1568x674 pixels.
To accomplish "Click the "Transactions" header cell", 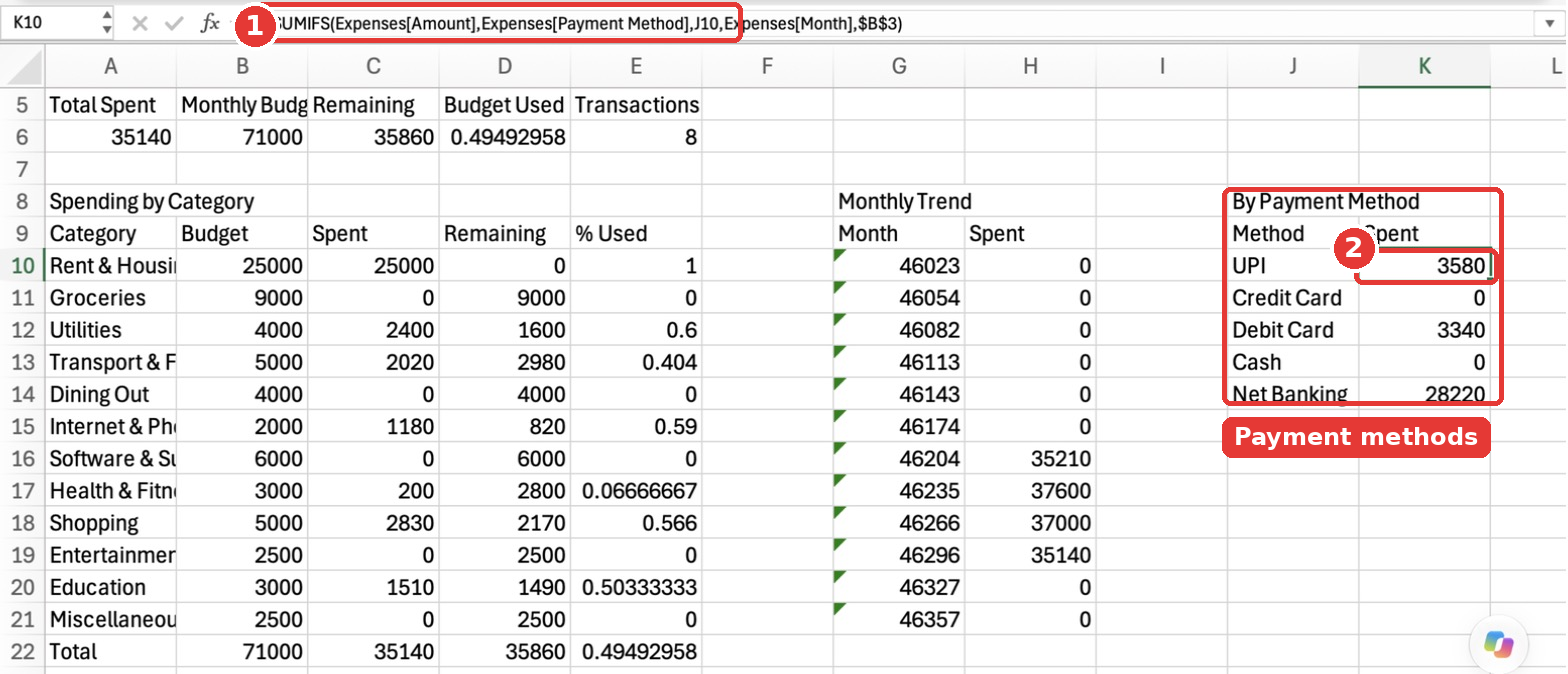I will 636,105.
